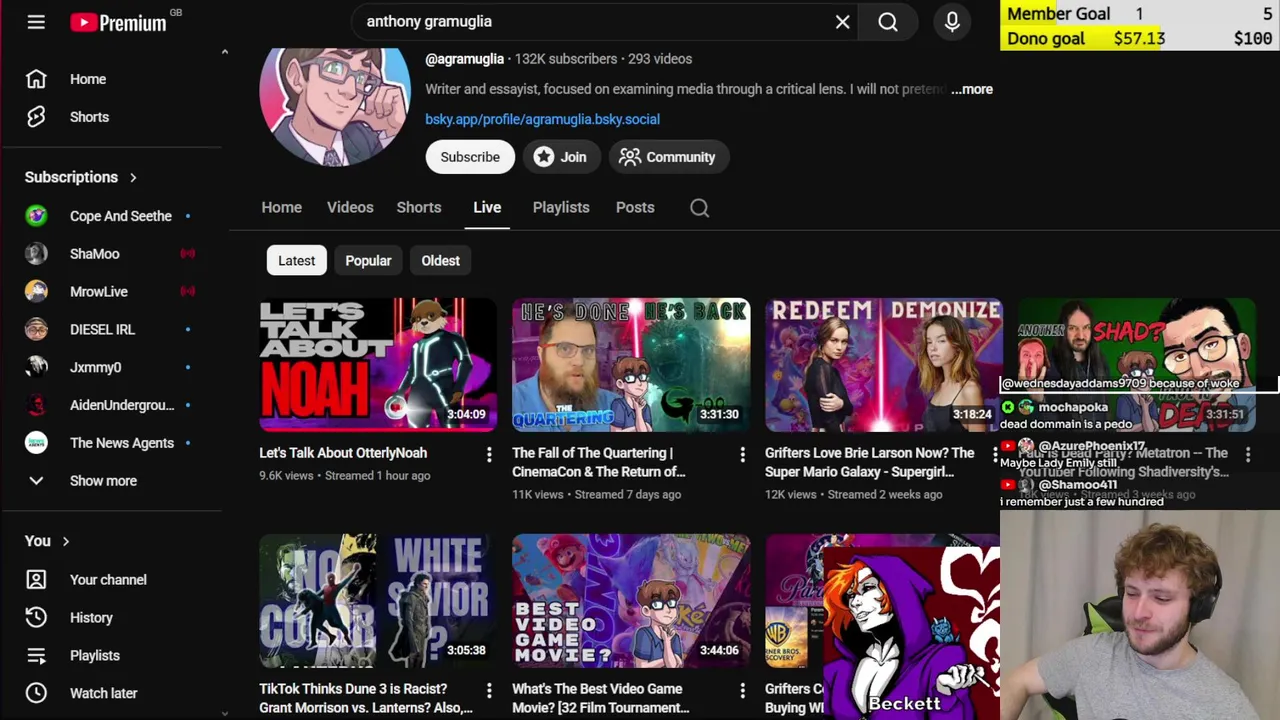This screenshot has height=720, width=1280.
Task: Open Redeem Demonize Brie Larson thumbnail
Action: [x=884, y=365]
